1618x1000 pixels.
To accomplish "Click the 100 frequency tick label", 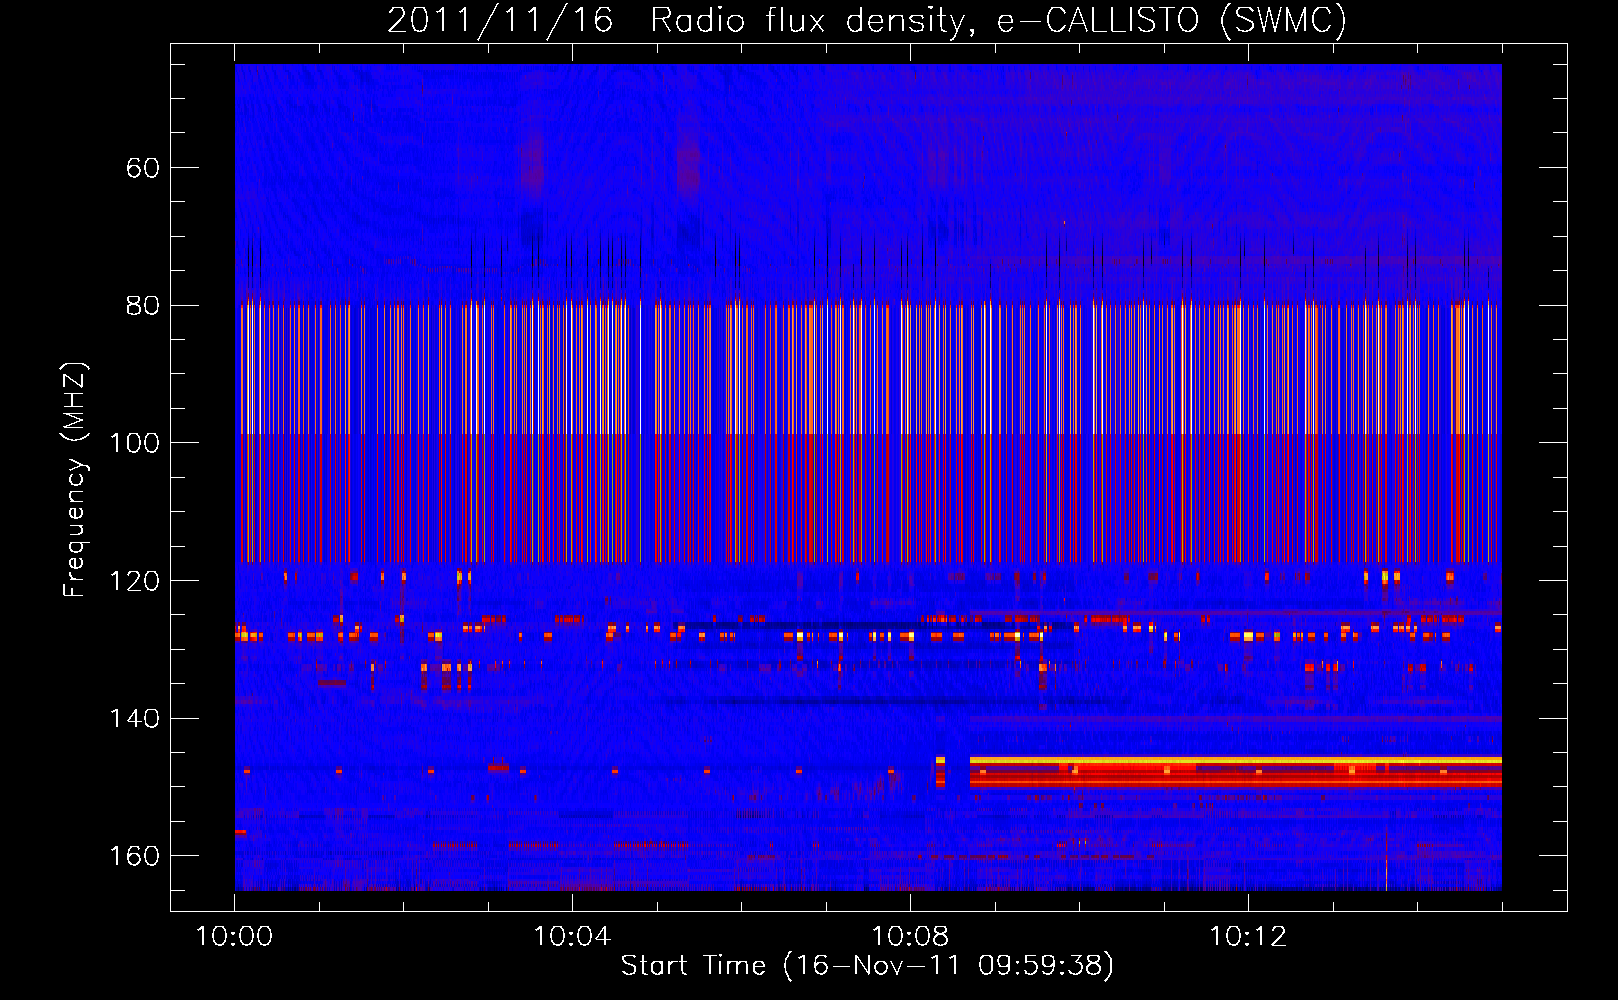I will pyautogui.click(x=135, y=443).
